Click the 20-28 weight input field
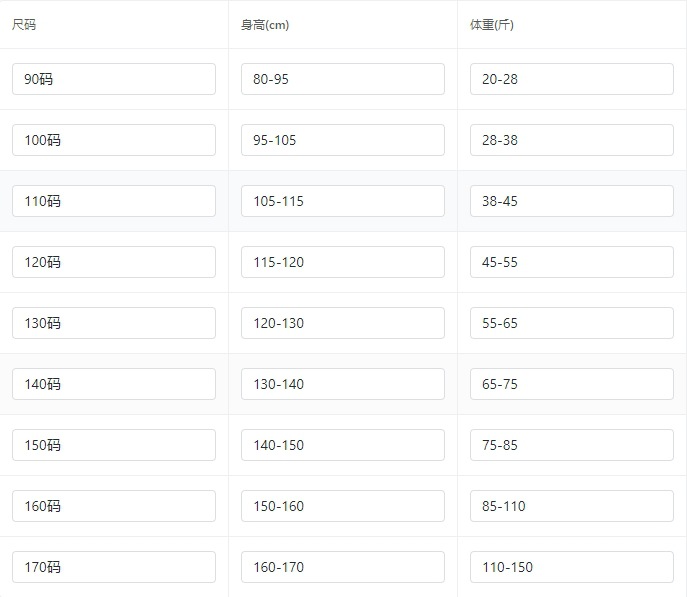This screenshot has width=687, height=597. 572,79
